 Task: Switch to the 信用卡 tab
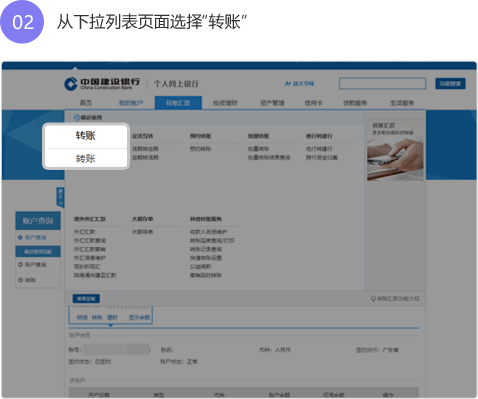313,103
